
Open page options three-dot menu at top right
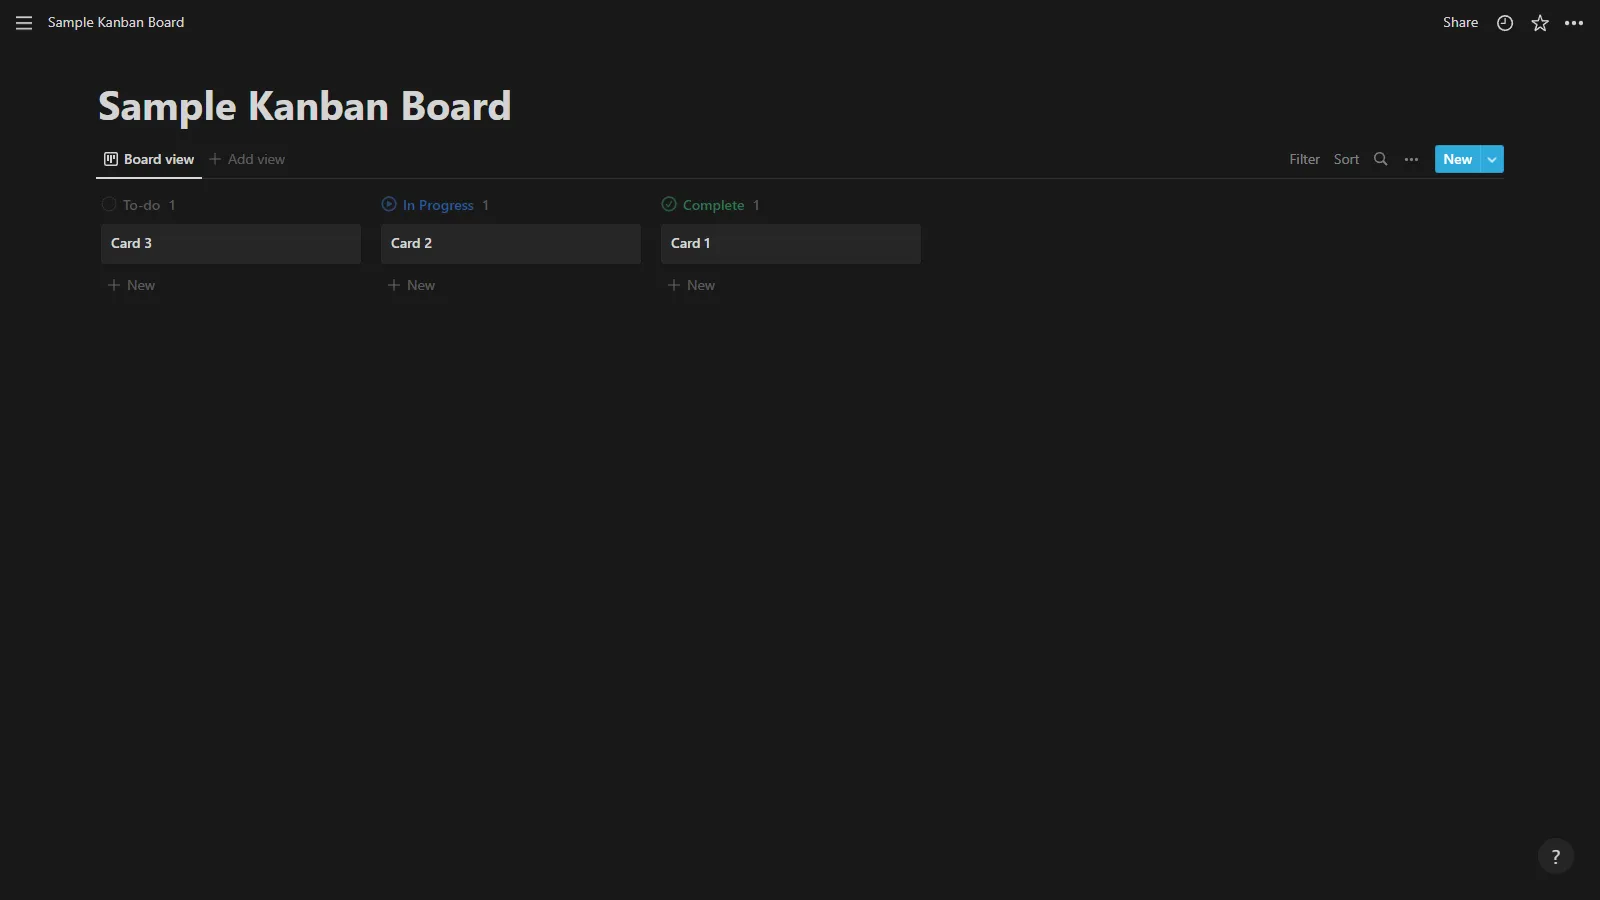click(x=1574, y=23)
